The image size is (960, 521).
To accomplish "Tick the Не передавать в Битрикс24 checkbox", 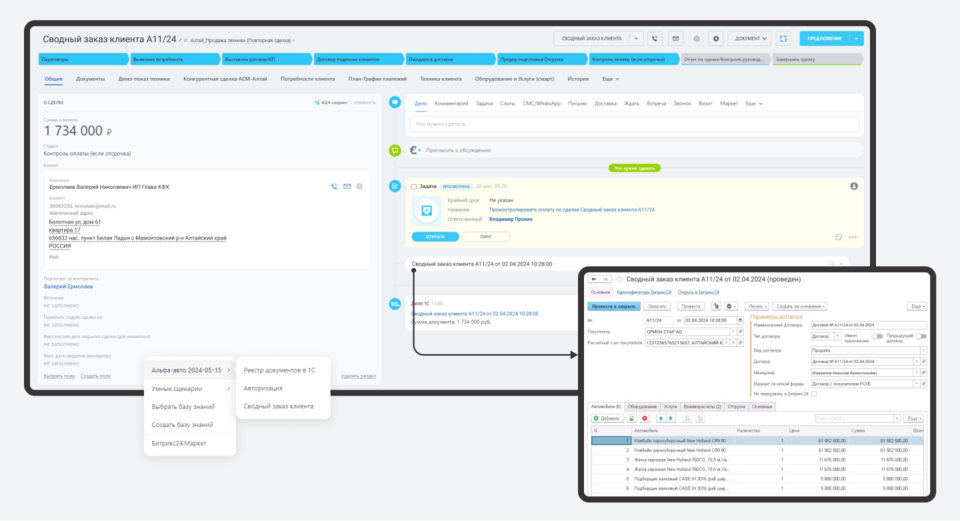I will click(x=814, y=394).
